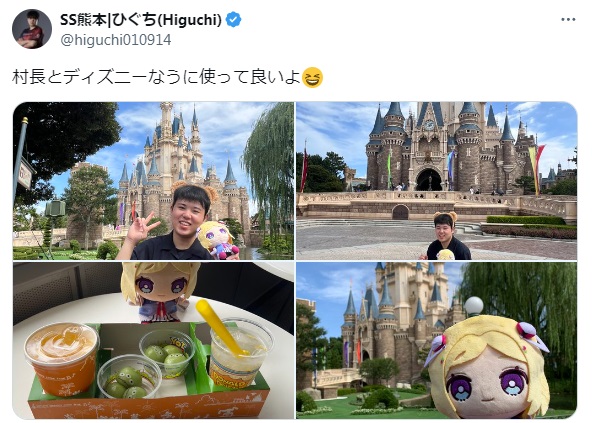Open the Higuchi profile avatar picture
The height and width of the screenshot is (423, 592).
[x=32, y=29]
